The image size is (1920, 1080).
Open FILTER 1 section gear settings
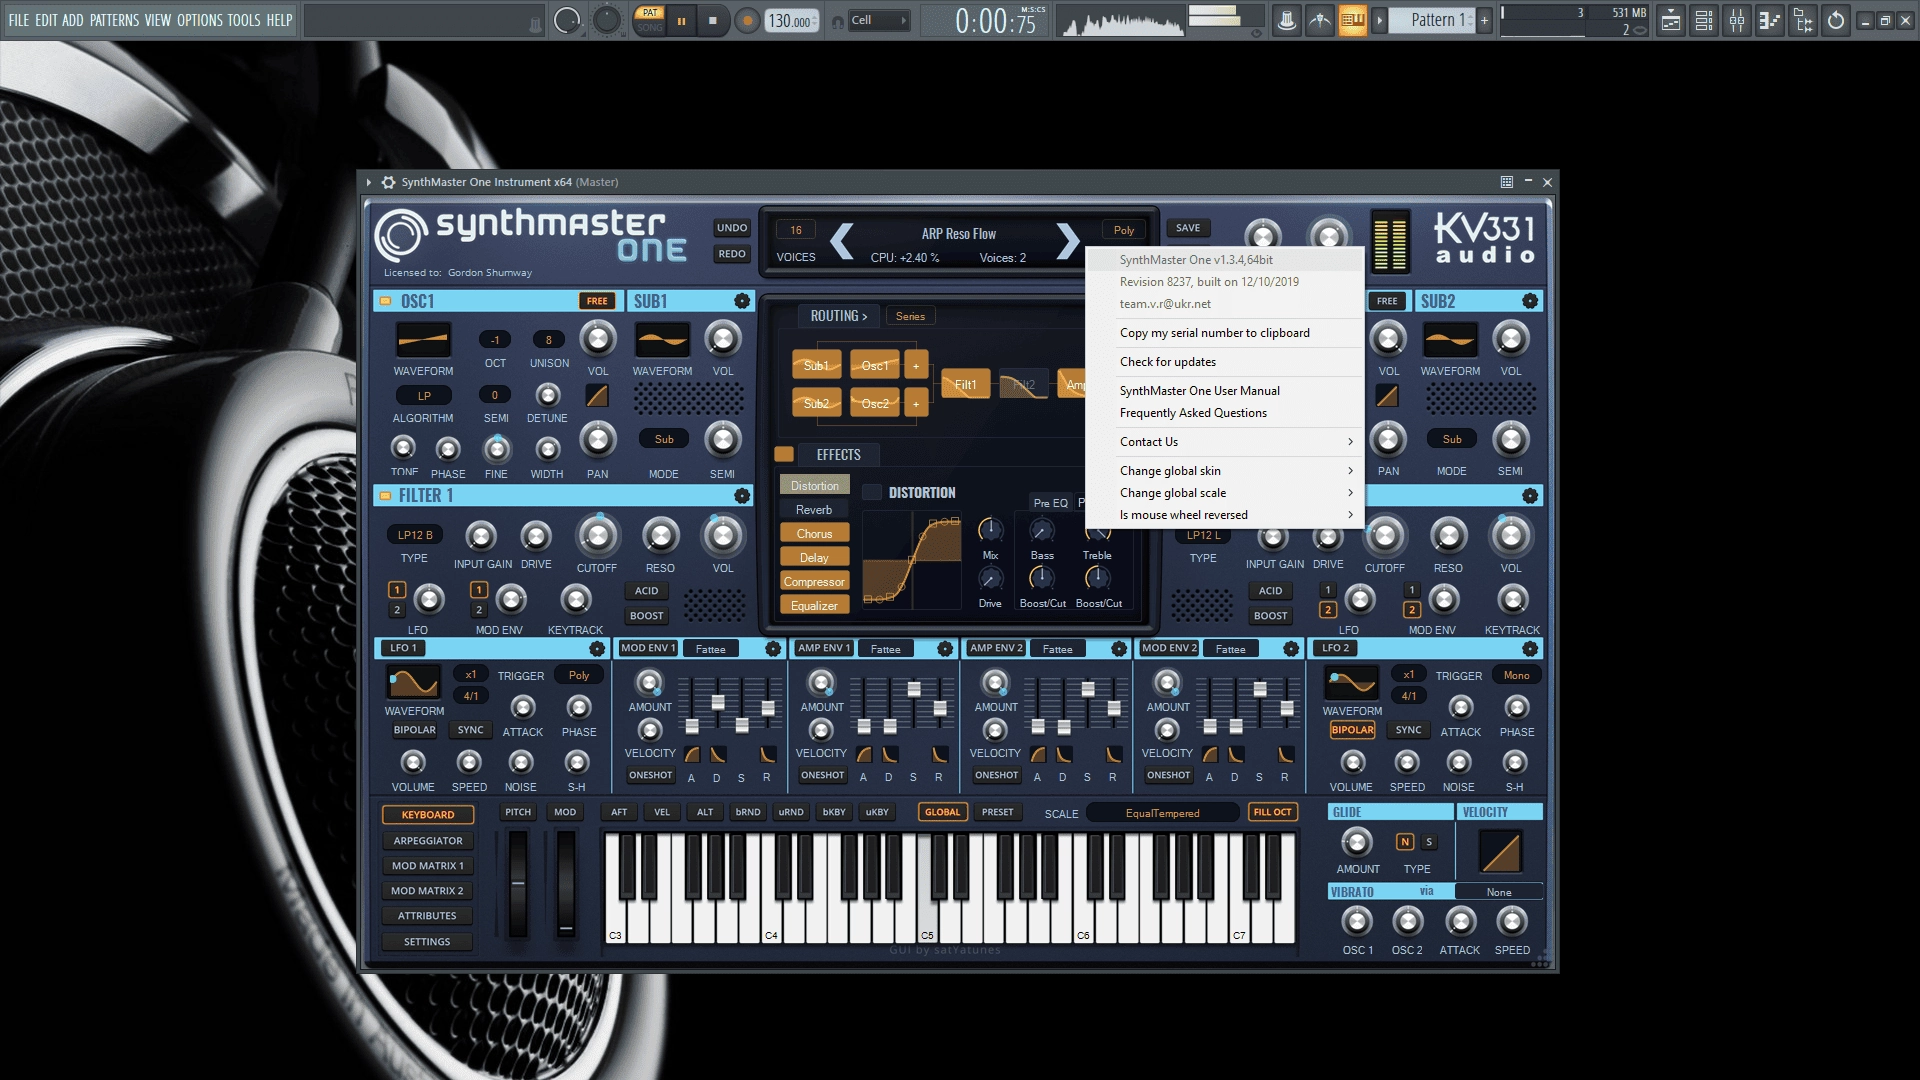(x=742, y=495)
